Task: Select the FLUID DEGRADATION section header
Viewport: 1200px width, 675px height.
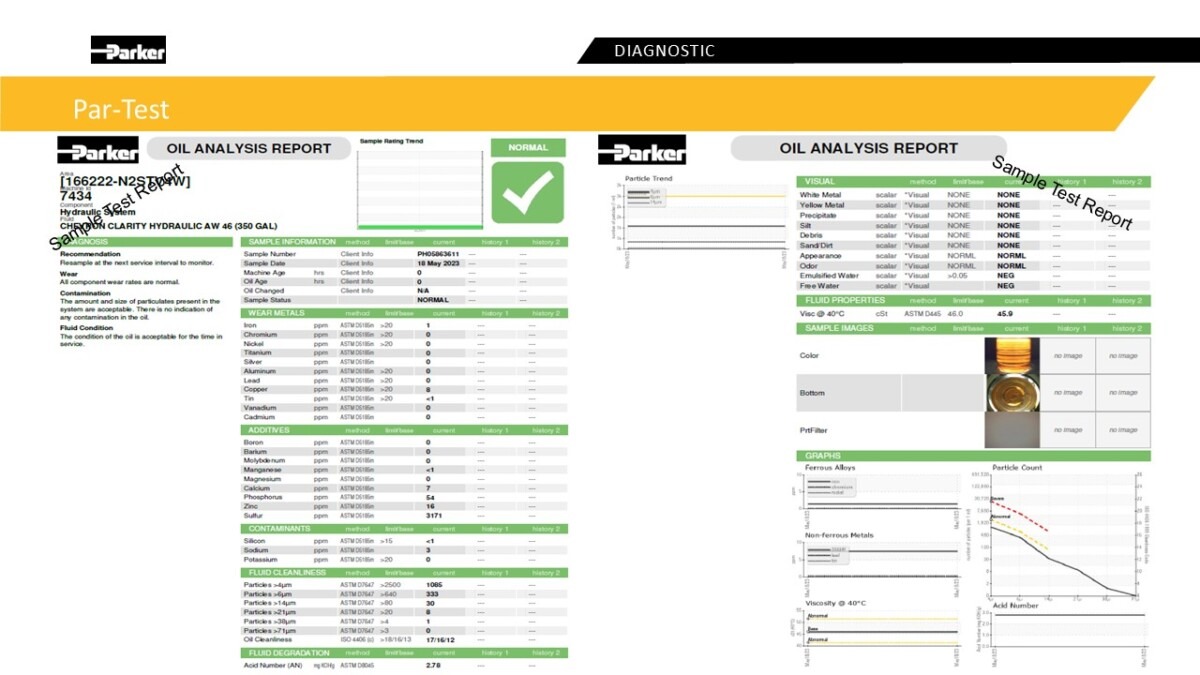Action: pyautogui.click(x=406, y=653)
